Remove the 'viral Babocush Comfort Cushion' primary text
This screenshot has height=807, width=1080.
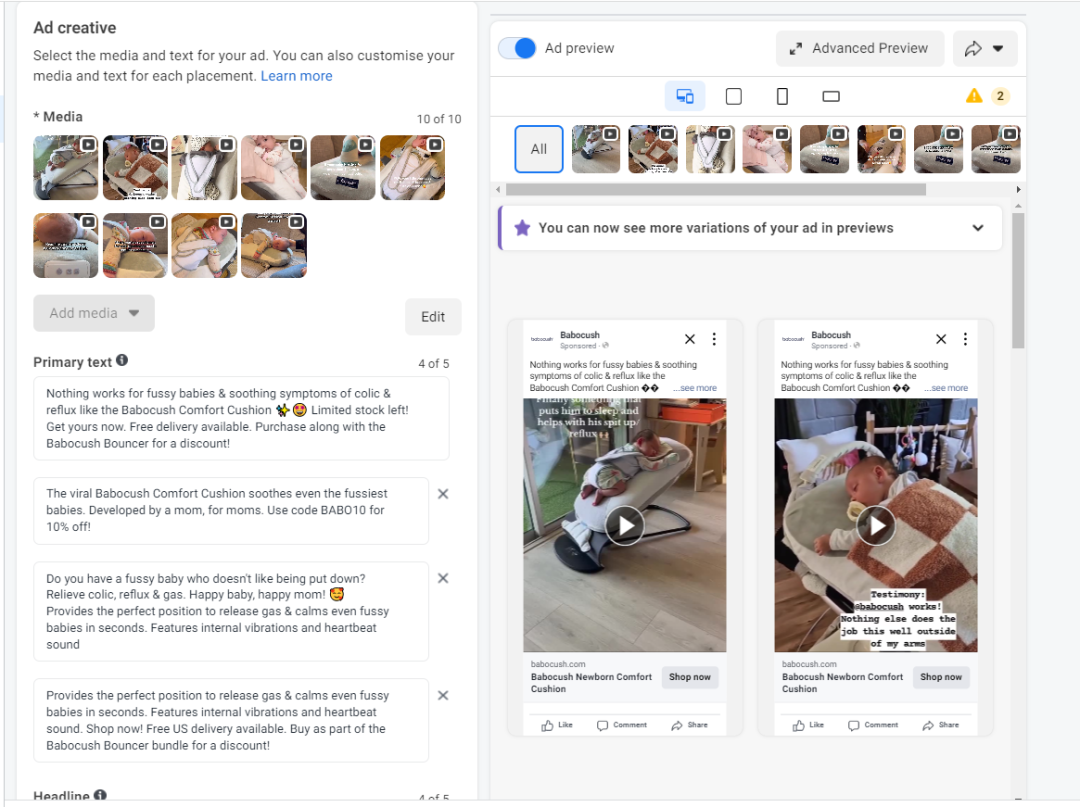pos(443,494)
